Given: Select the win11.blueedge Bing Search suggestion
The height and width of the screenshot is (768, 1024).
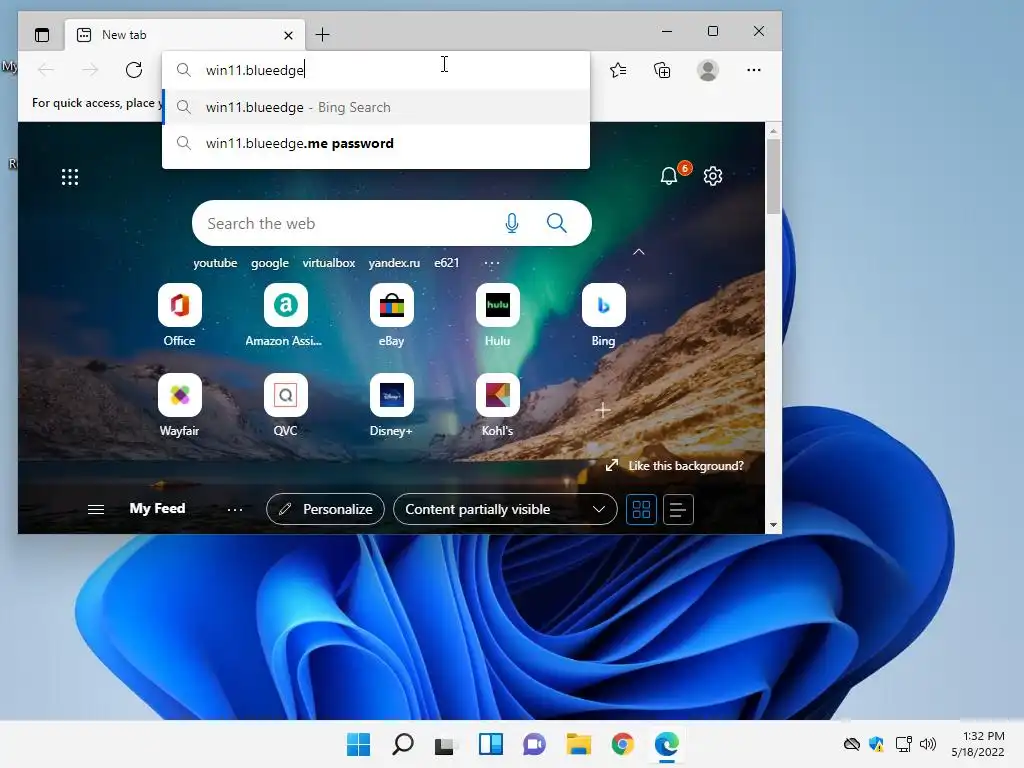Looking at the screenshot, I should [x=376, y=107].
